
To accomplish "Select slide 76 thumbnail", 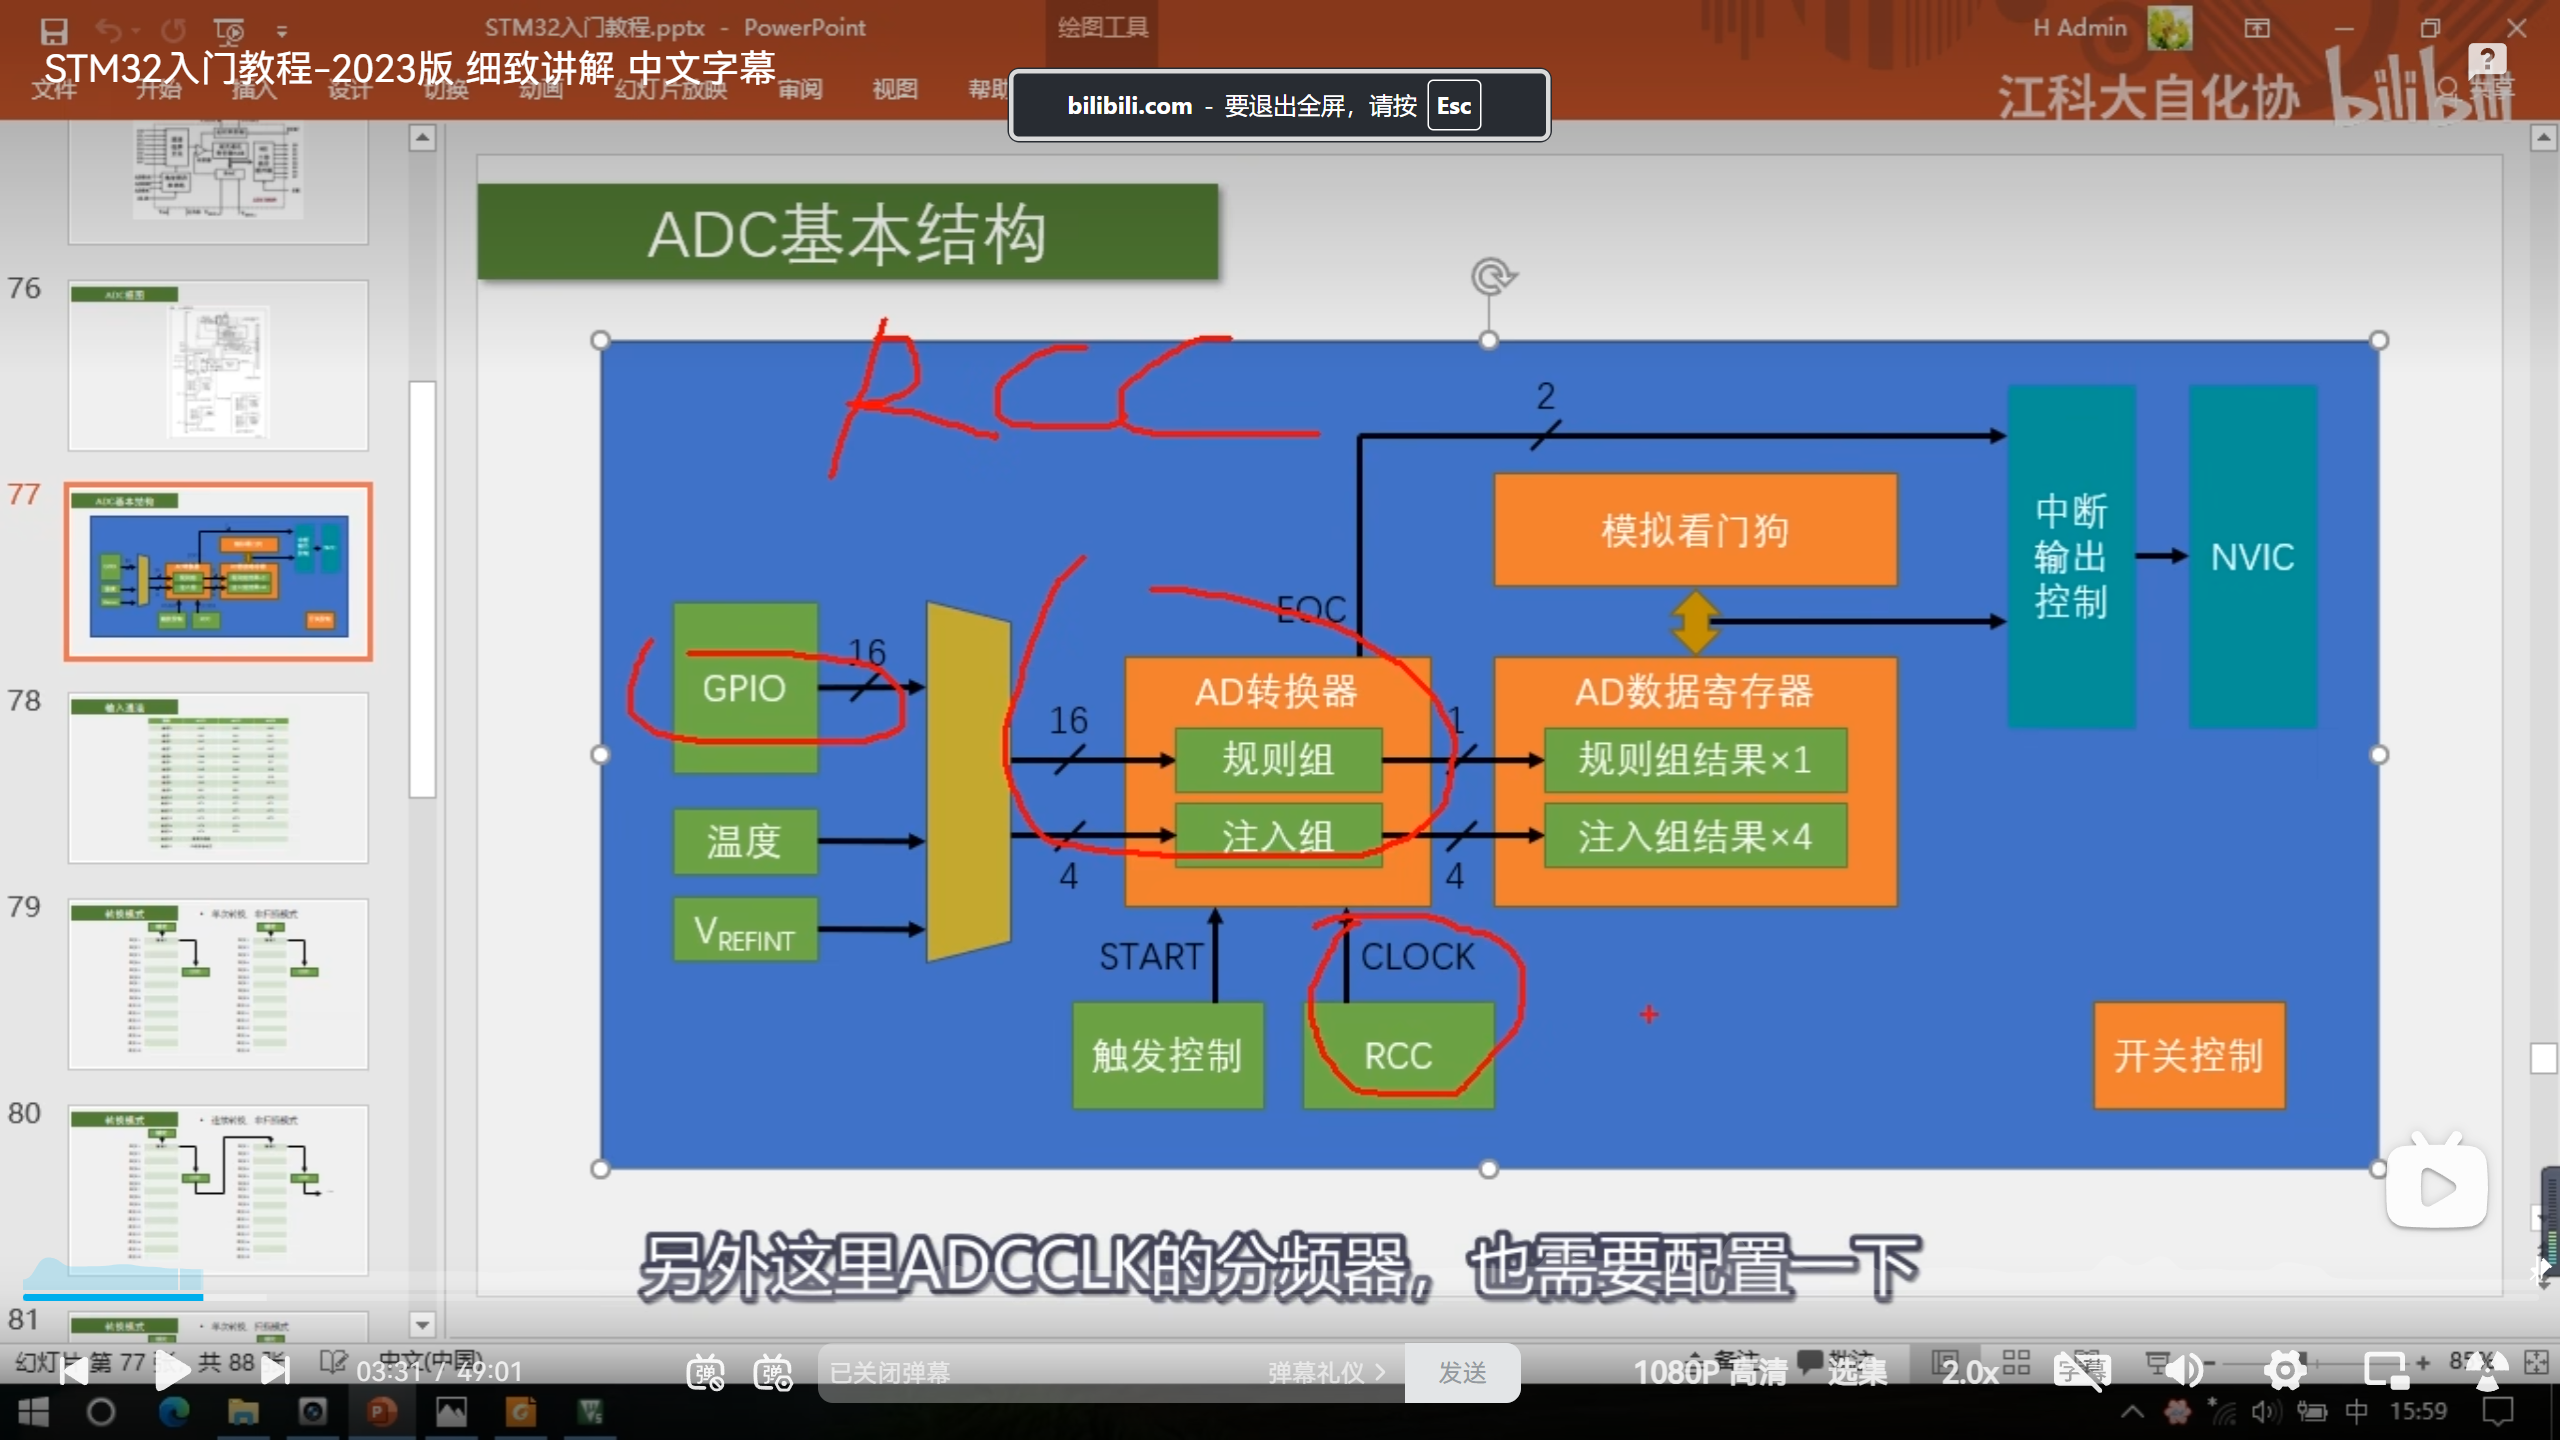I will click(x=218, y=365).
